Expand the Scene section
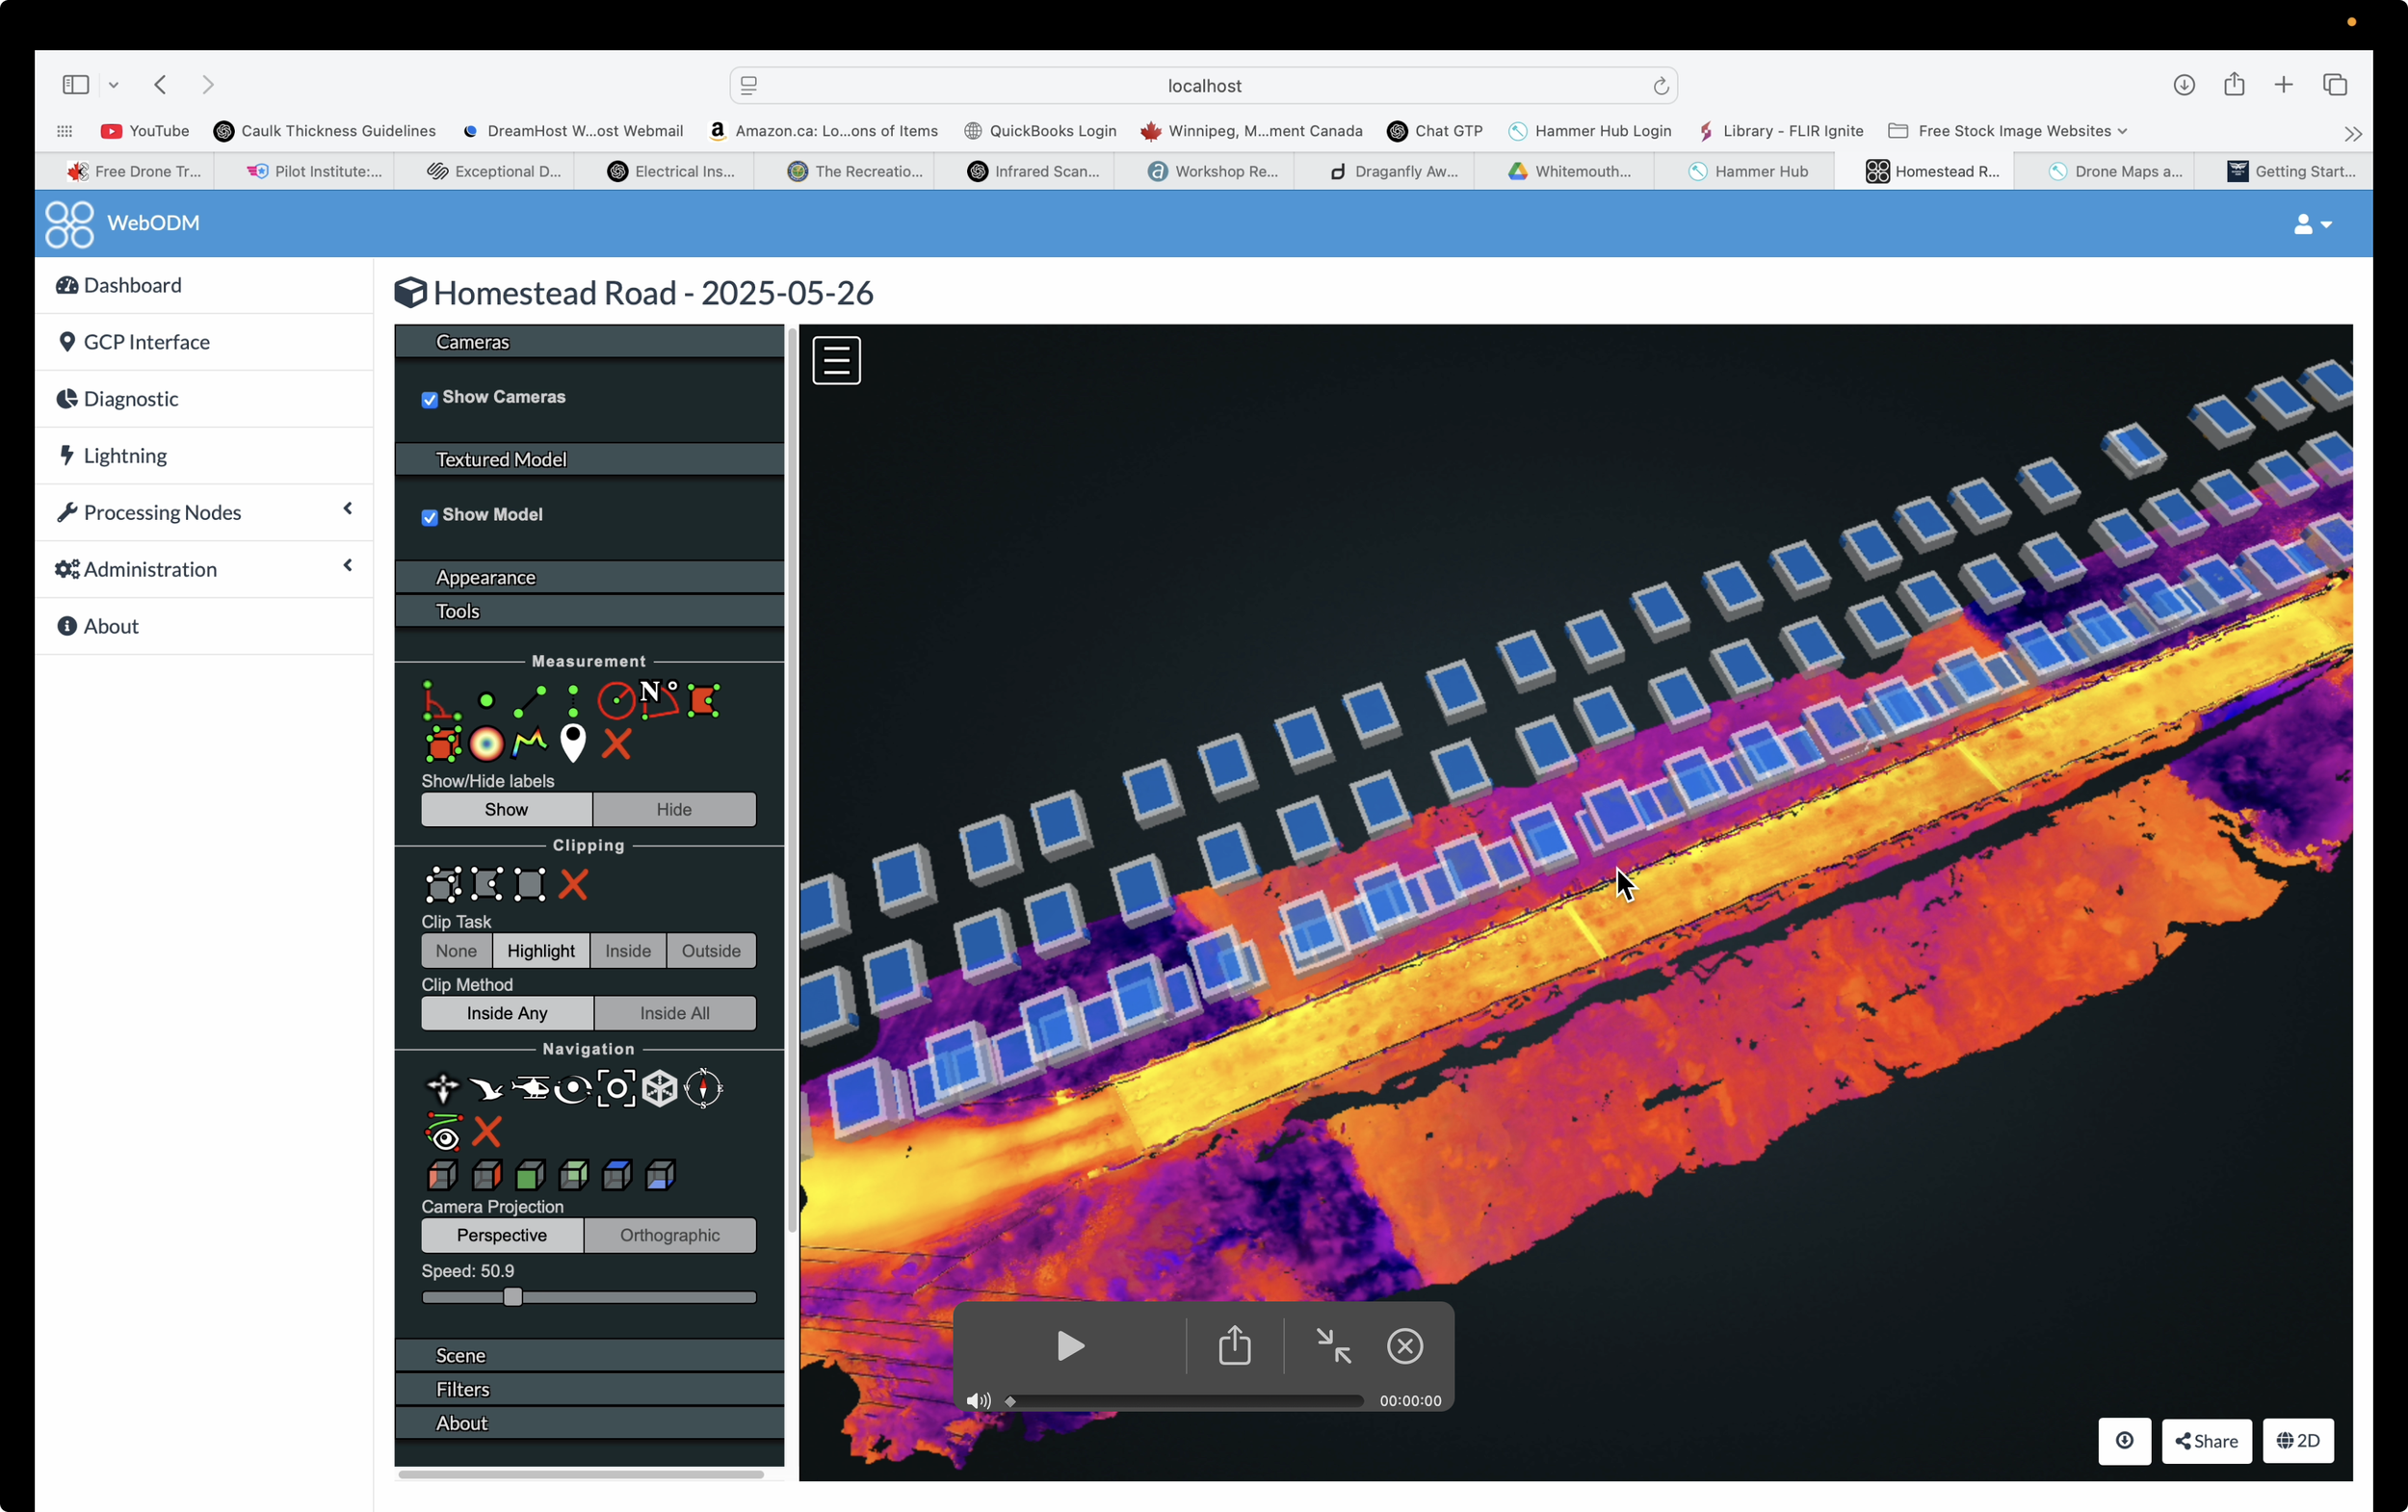The height and width of the screenshot is (1512, 2408). coord(590,1355)
